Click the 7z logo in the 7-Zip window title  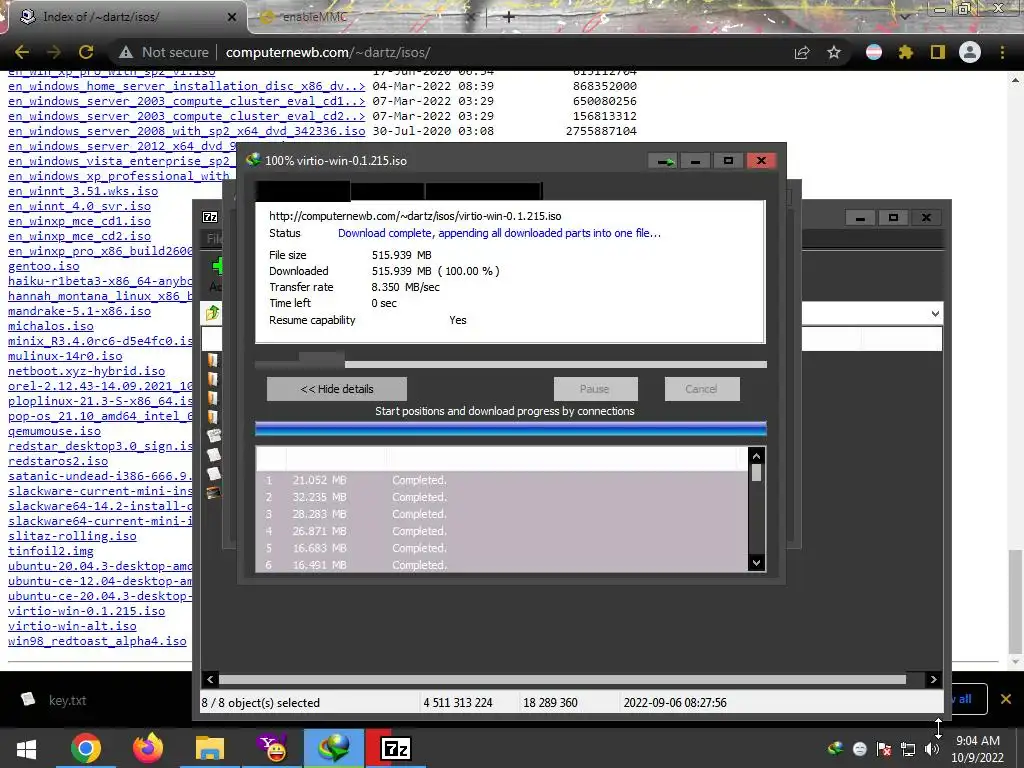coord(210,217)
